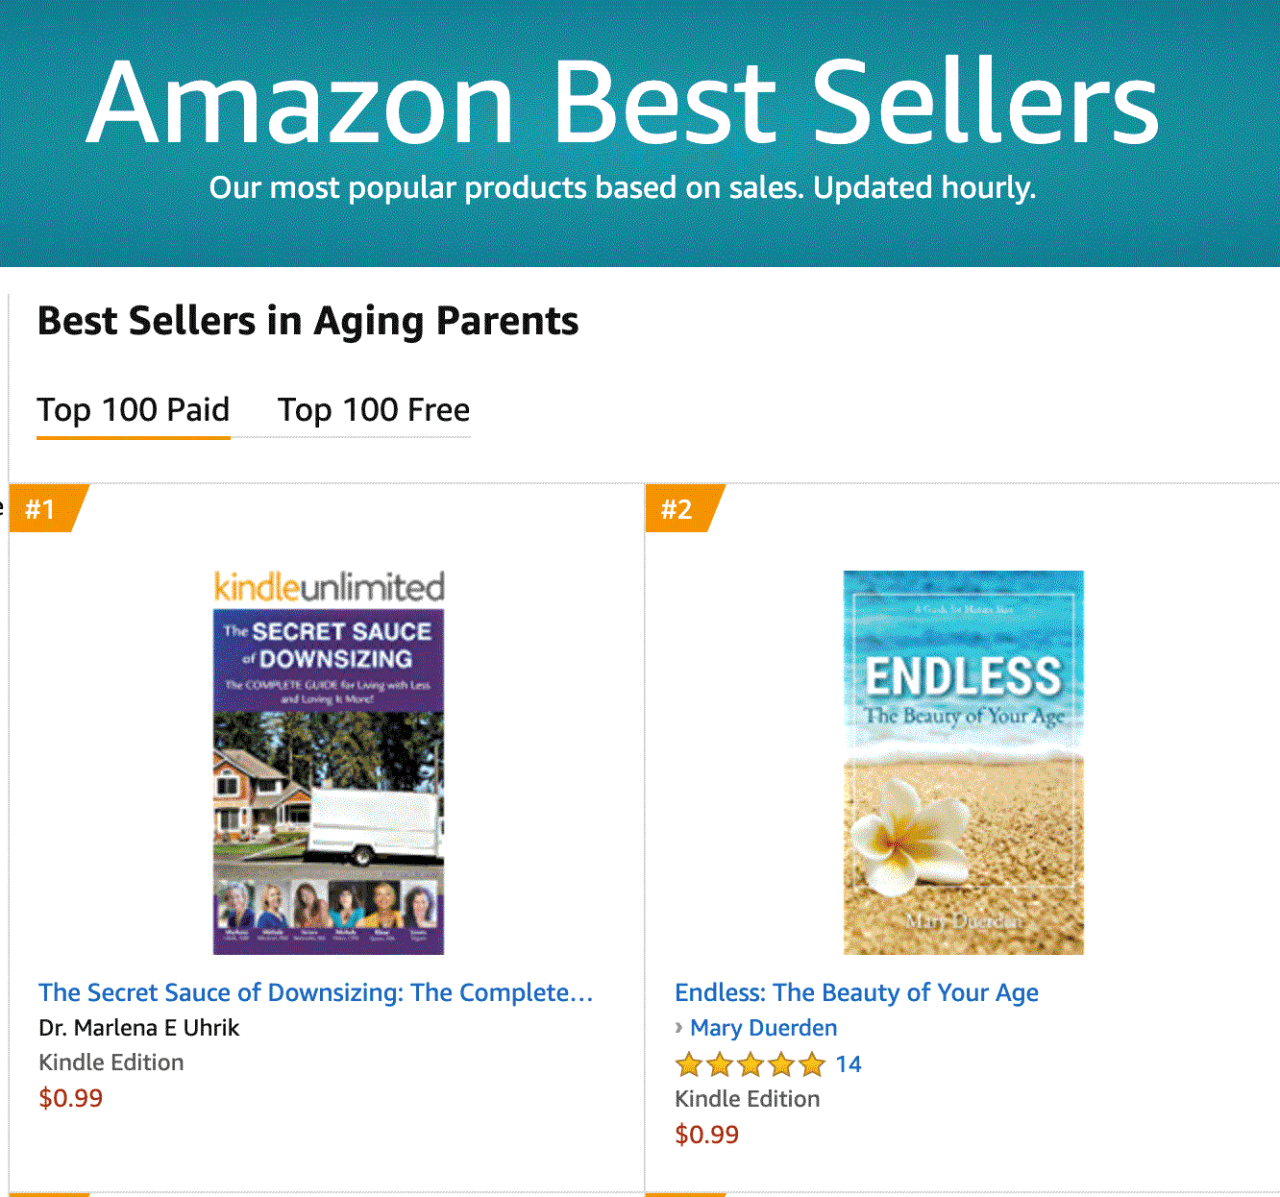Click the #2 rank badge
The image size is (1280, 1197).
[x=678, y=509]
